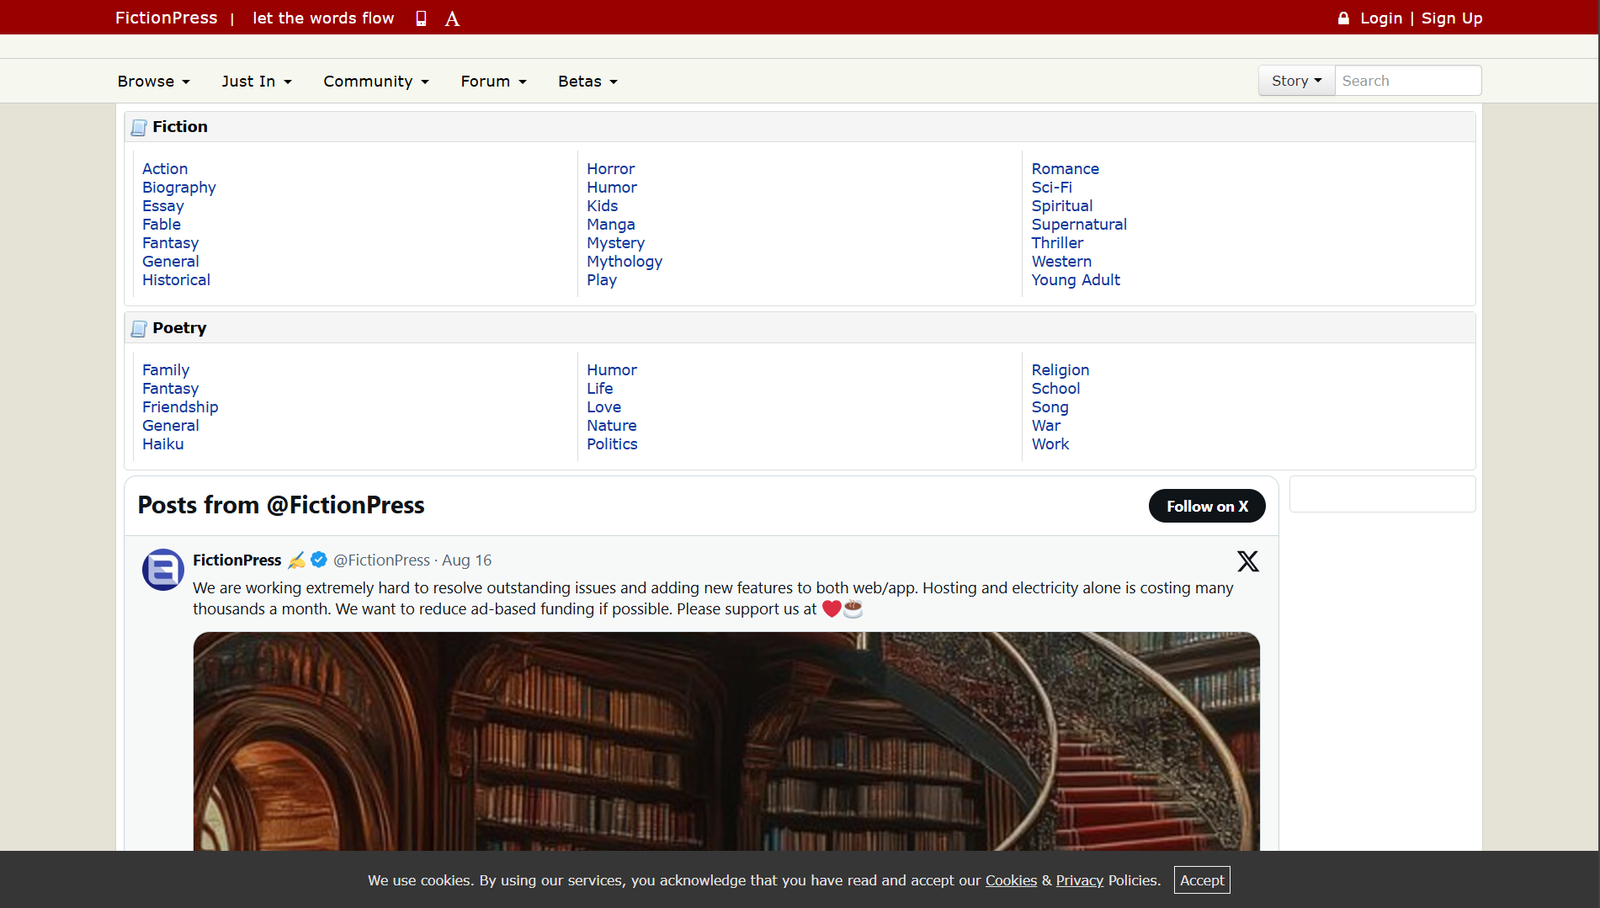The width and height of the screenshot is (1600, 908).
Task: Open the Story search type dropdown
Action: point(1296,81)
